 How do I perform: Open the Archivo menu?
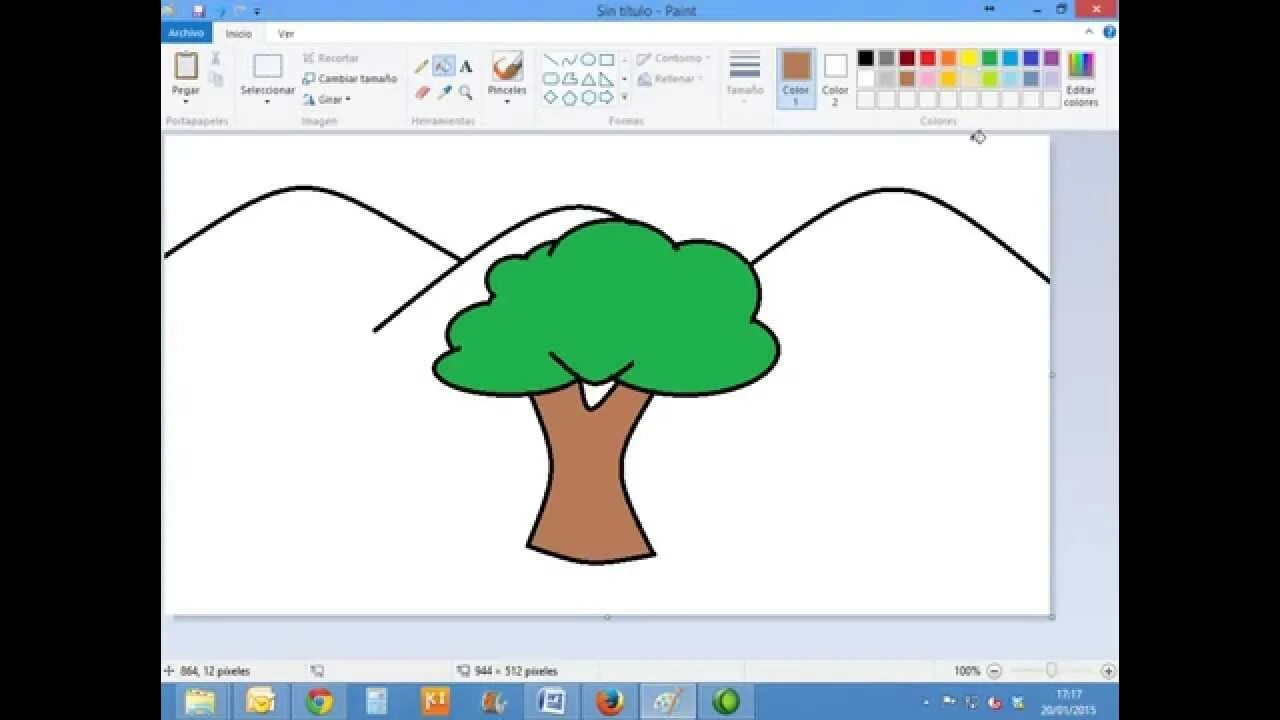186,33
